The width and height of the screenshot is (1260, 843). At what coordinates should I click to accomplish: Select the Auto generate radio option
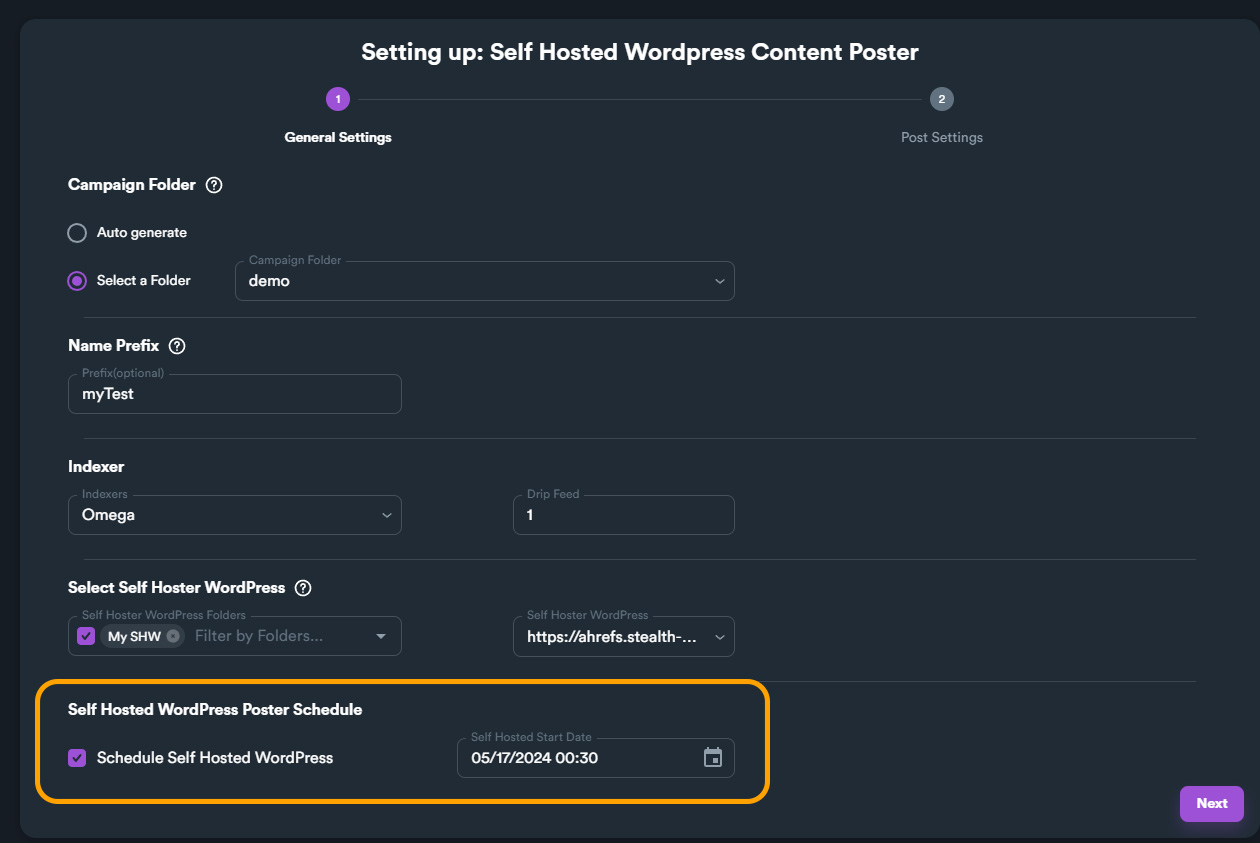click(77, 233)
